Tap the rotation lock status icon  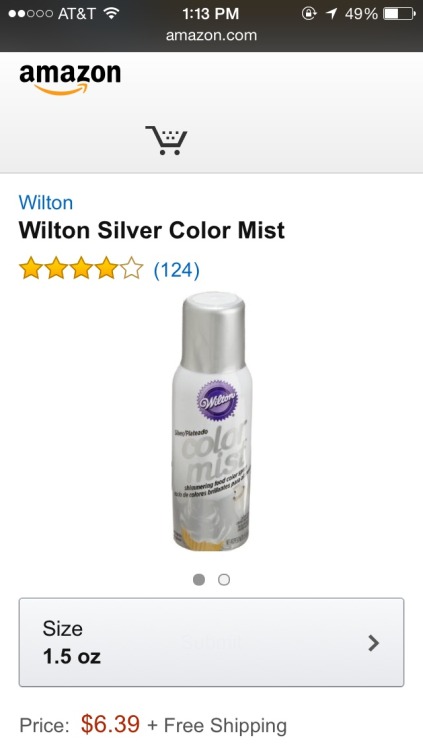[309, 14]
